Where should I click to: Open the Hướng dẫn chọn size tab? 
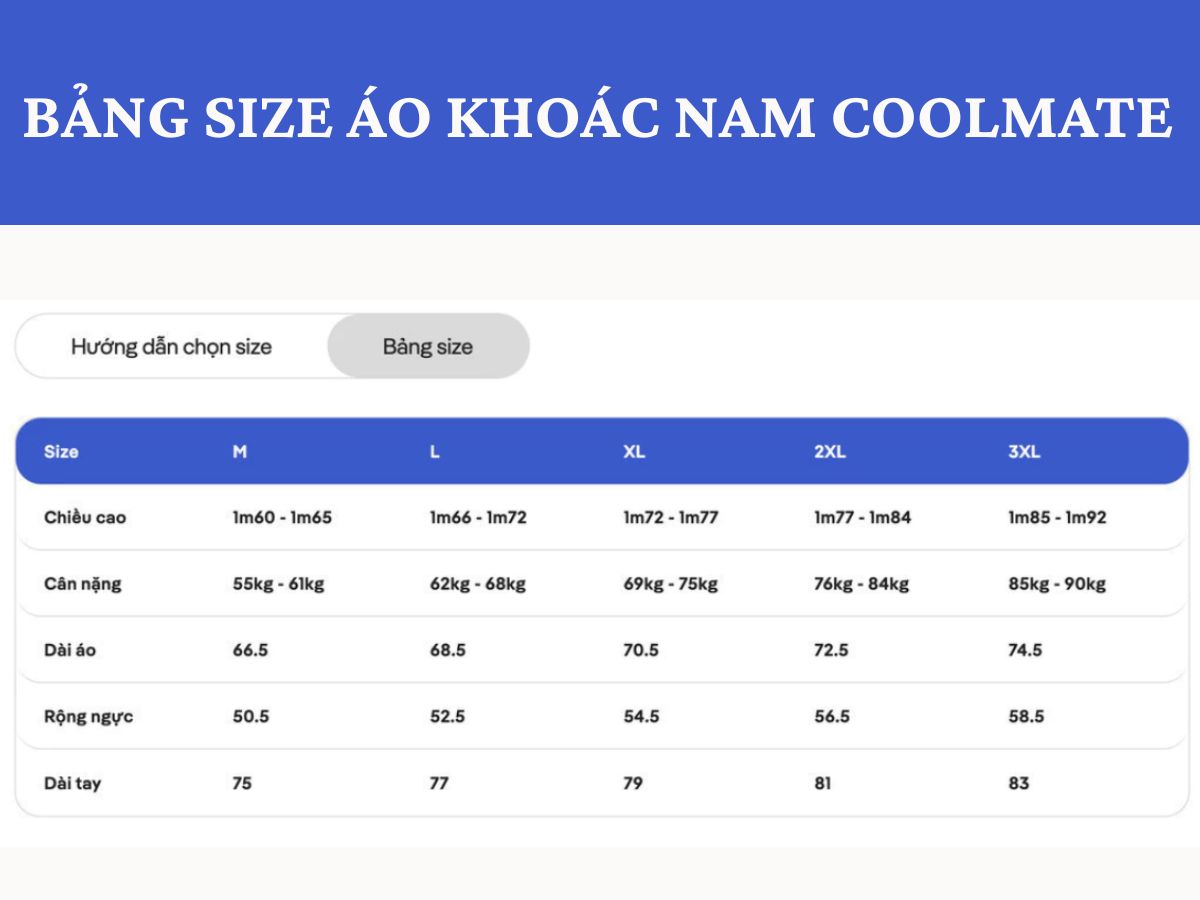click(x=170, y=346)
